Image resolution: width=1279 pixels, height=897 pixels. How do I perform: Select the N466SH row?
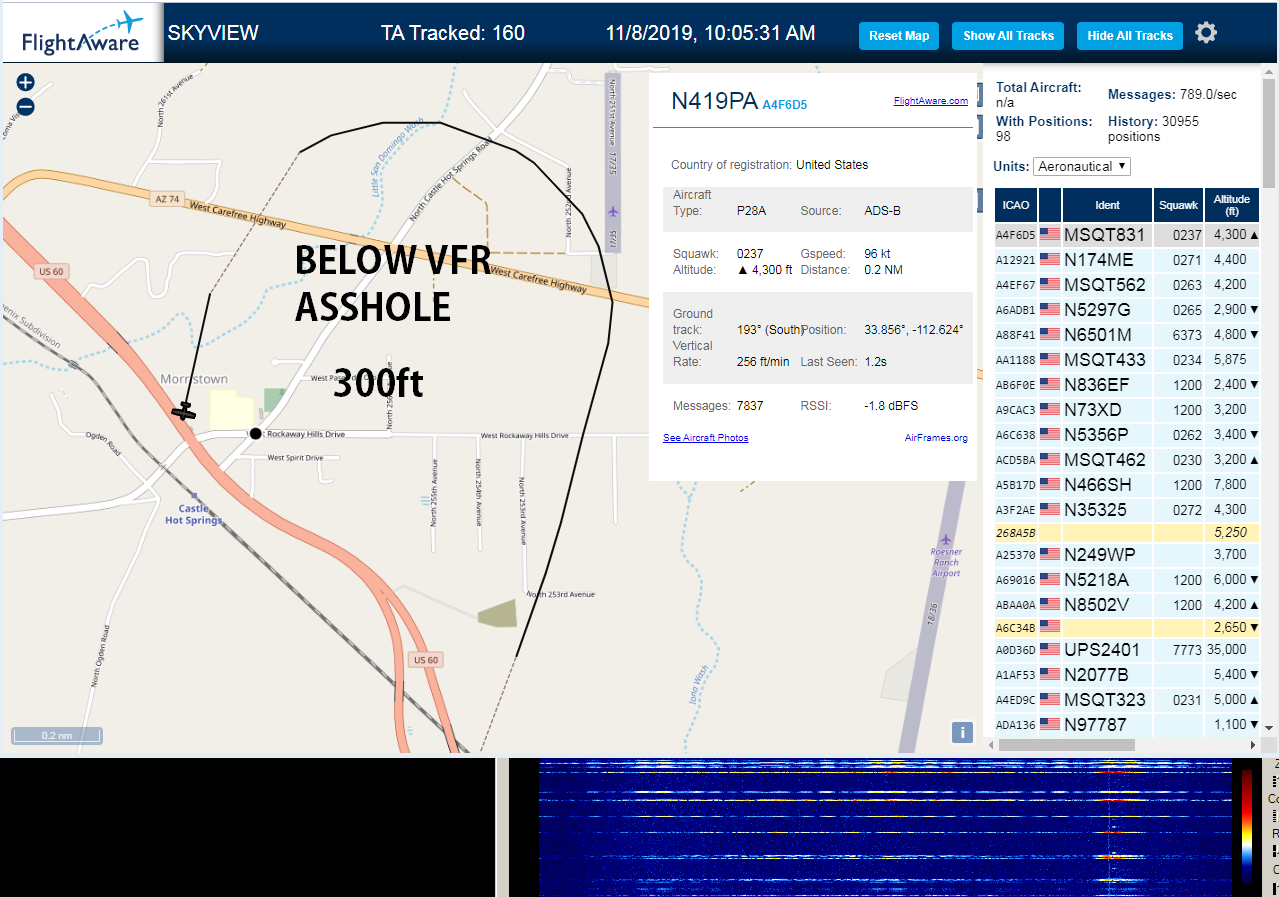point(1127,485)
